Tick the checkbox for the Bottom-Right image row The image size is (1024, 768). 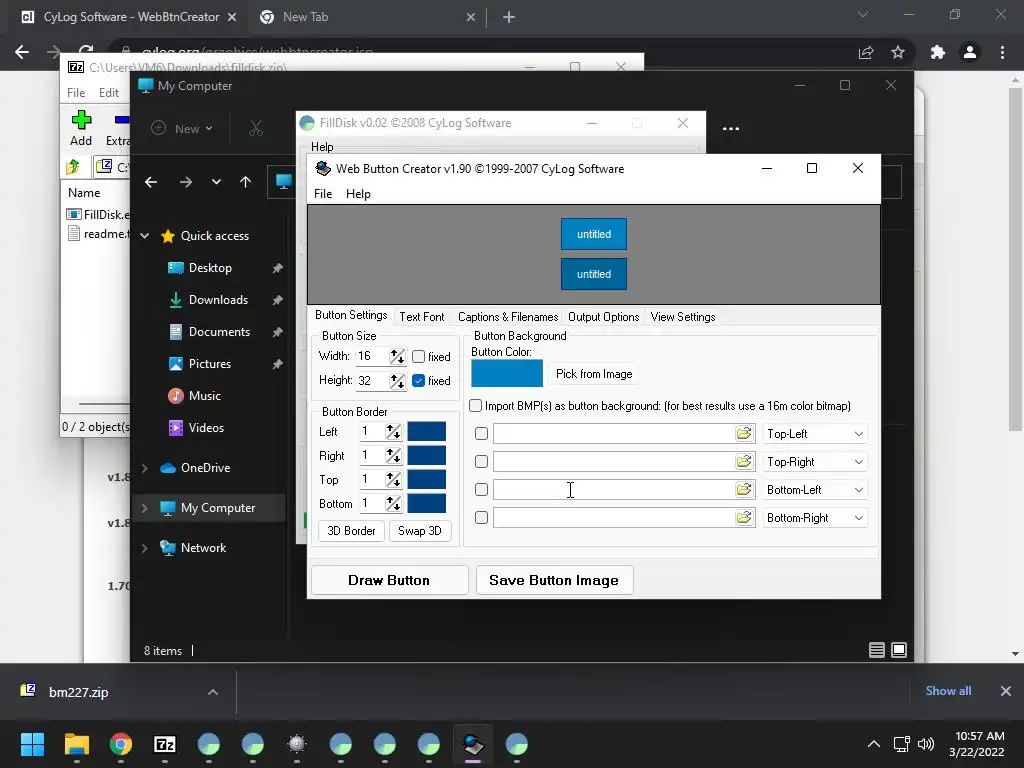click(481, 518)
